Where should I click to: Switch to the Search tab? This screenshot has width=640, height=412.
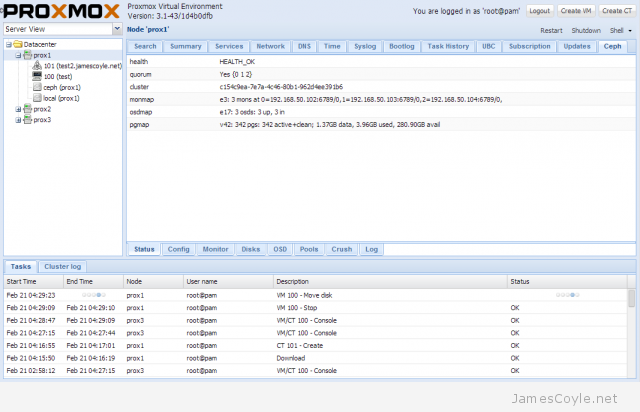145,47
